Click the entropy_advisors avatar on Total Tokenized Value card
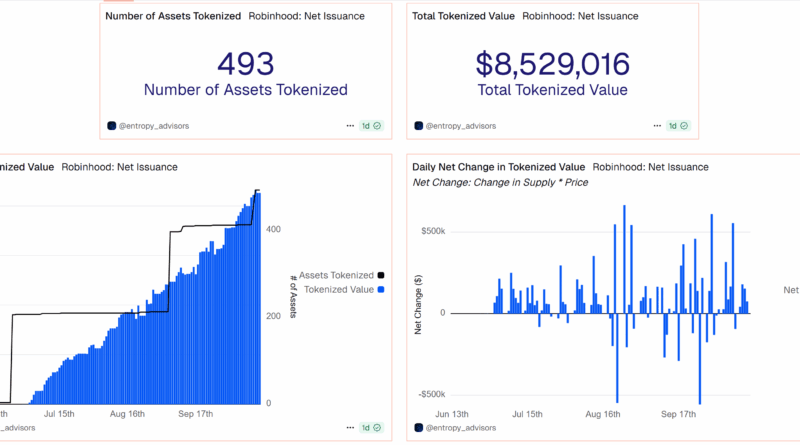 (418, 126)
